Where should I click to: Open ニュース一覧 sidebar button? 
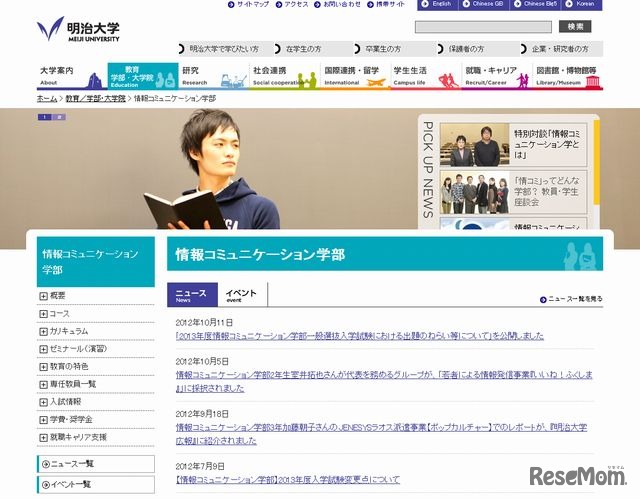point(96,464)
